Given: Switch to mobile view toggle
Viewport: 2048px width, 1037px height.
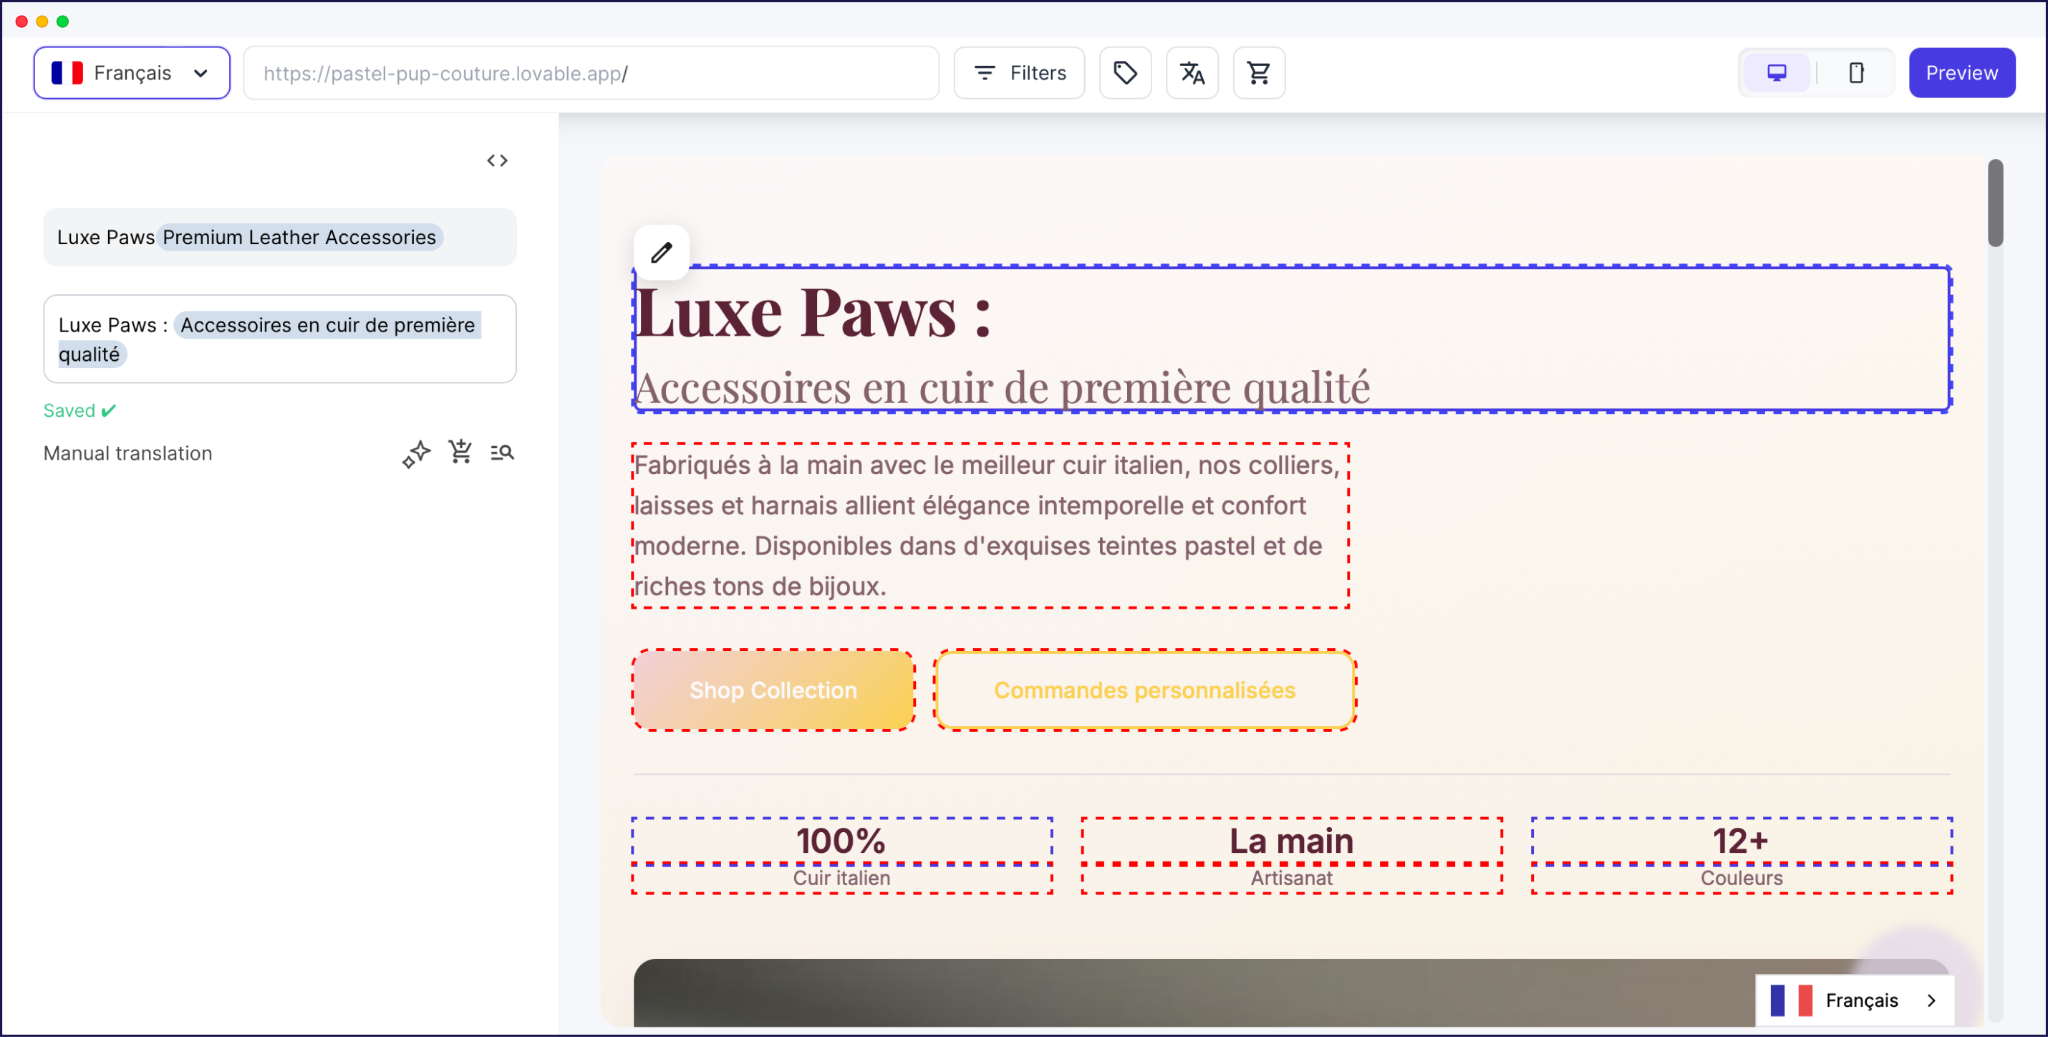Looking at the screenshot, I should 1857,72.
